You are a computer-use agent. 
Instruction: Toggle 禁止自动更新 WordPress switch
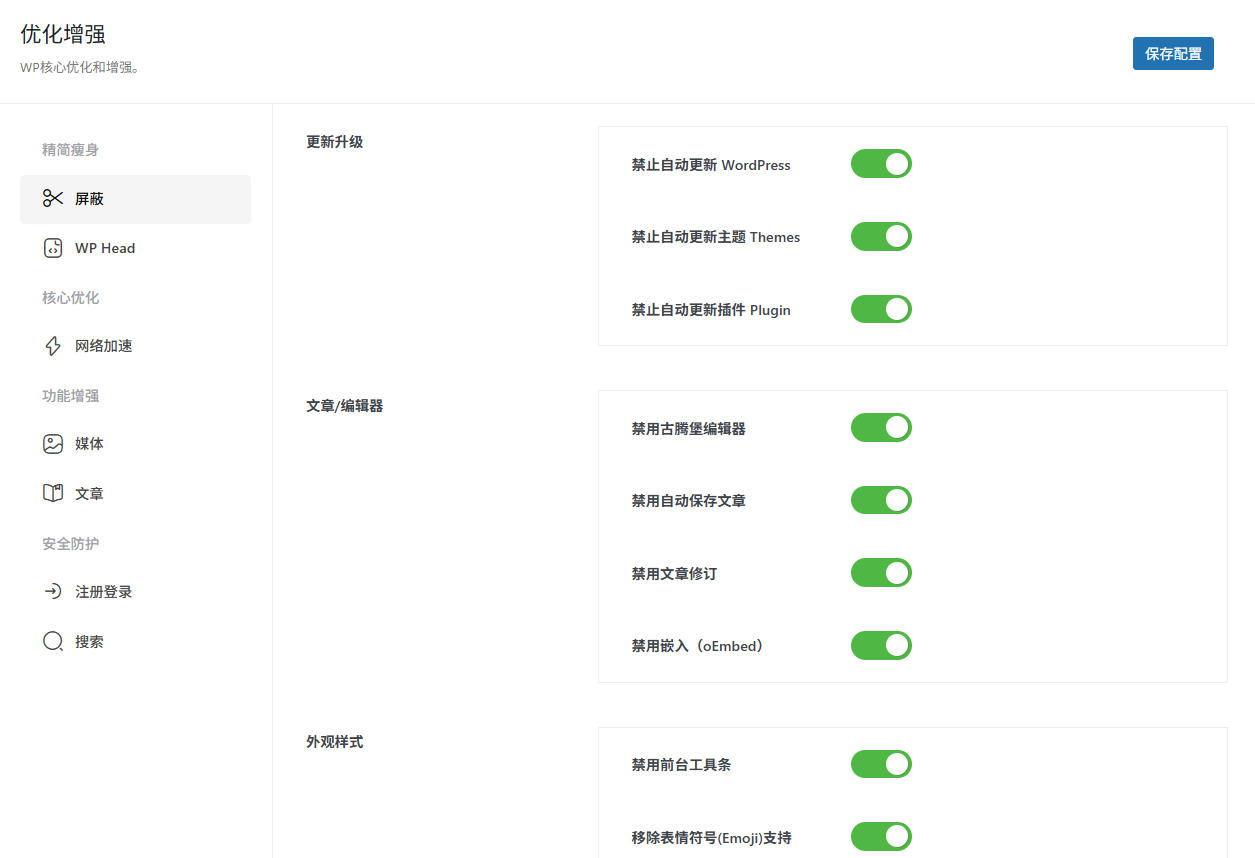(x=881, y=164)
